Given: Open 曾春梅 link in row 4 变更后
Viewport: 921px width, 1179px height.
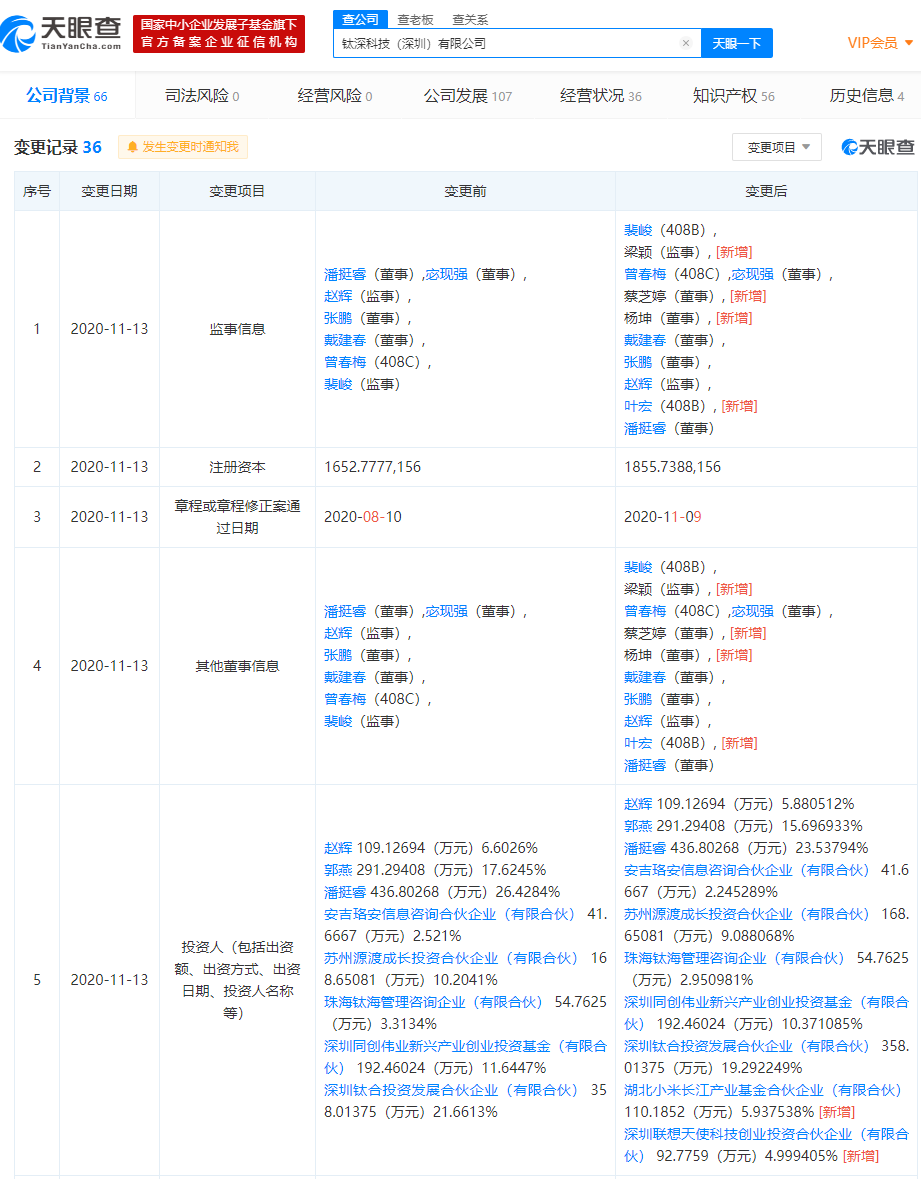Looking at the screenshot, I should point(644,611).
